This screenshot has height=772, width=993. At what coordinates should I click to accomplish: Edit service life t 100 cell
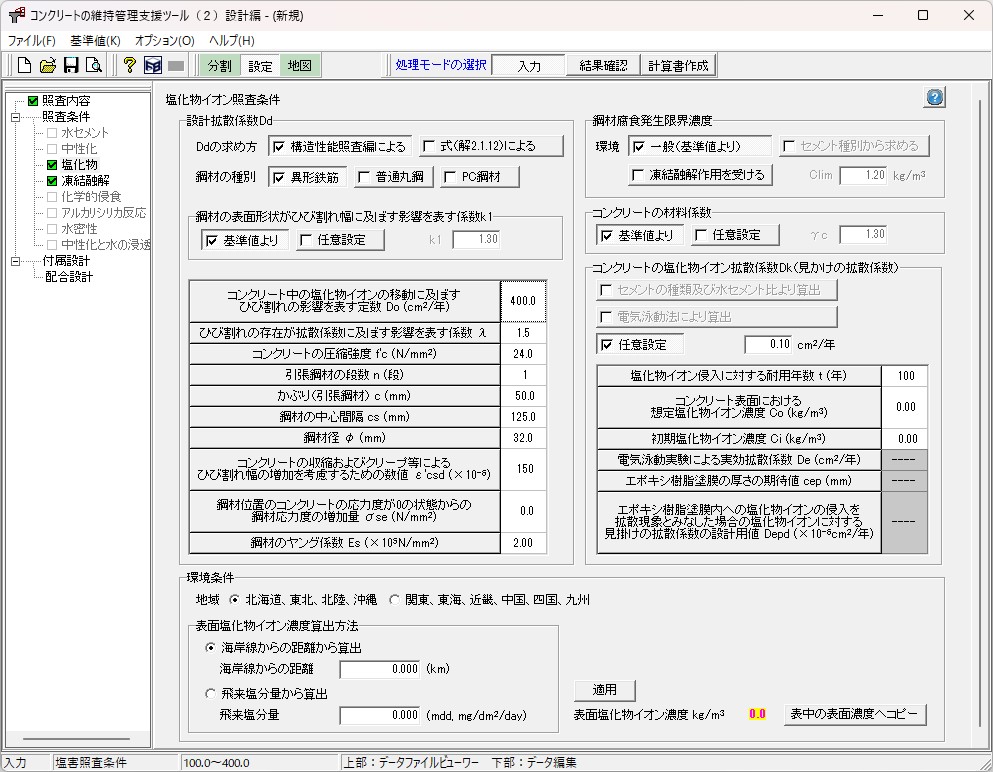point(905,376)
